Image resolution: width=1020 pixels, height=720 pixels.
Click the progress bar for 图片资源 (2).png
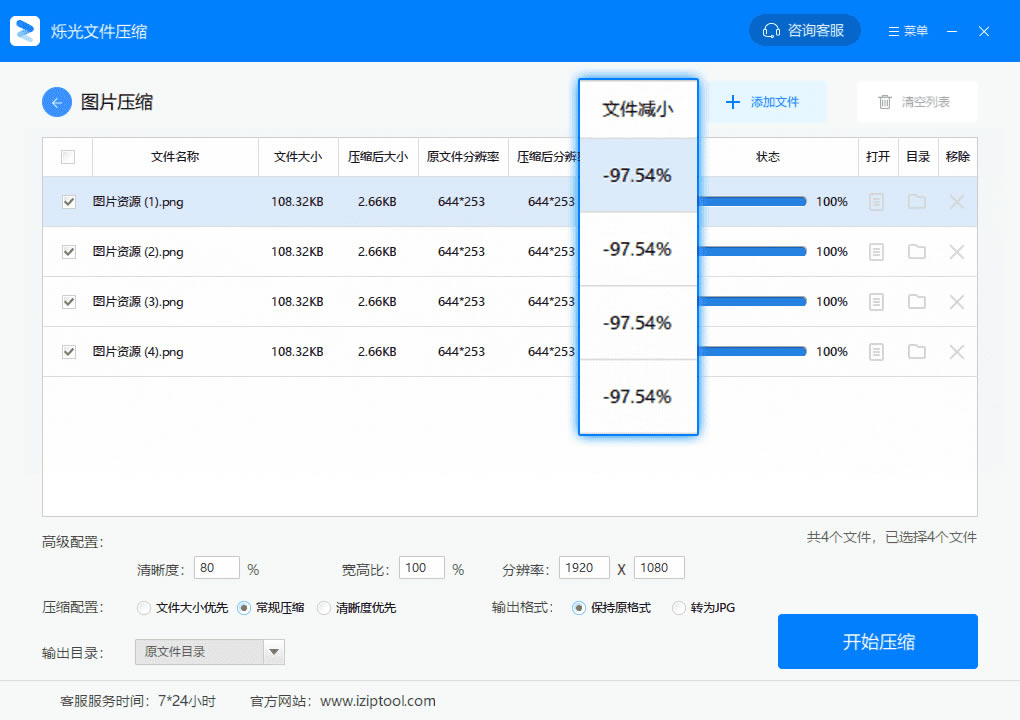750,251
